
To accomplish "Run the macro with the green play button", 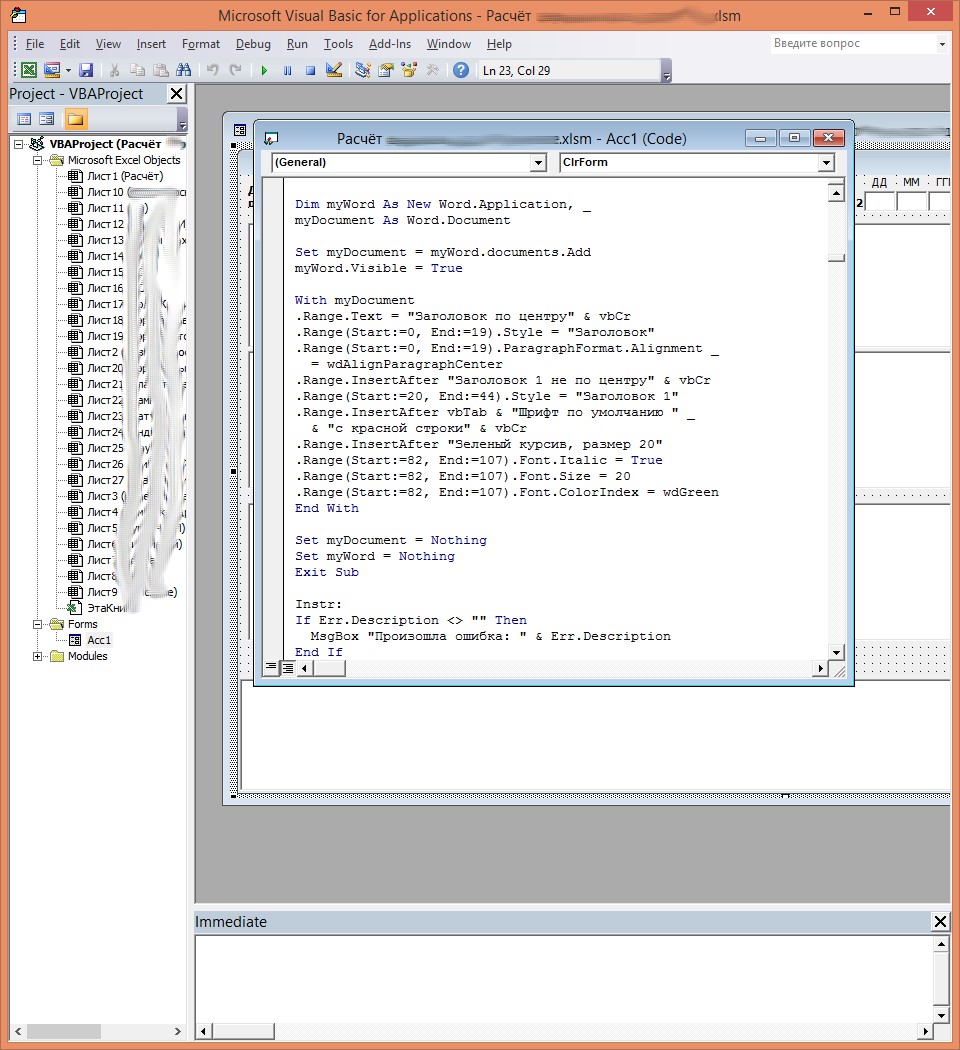I will [264, 70].
